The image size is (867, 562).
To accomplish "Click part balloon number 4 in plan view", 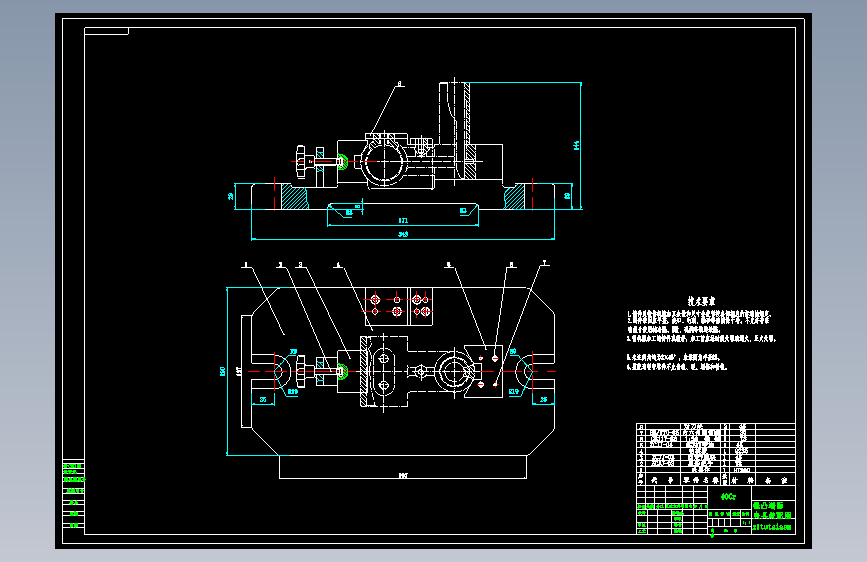I will pos(338,266).
